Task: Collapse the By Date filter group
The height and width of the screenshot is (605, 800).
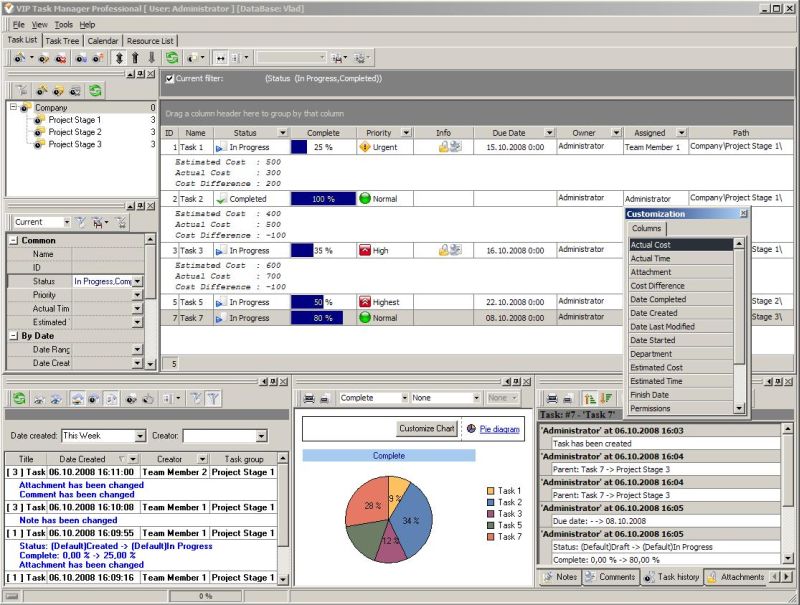Action: [14, 336]
